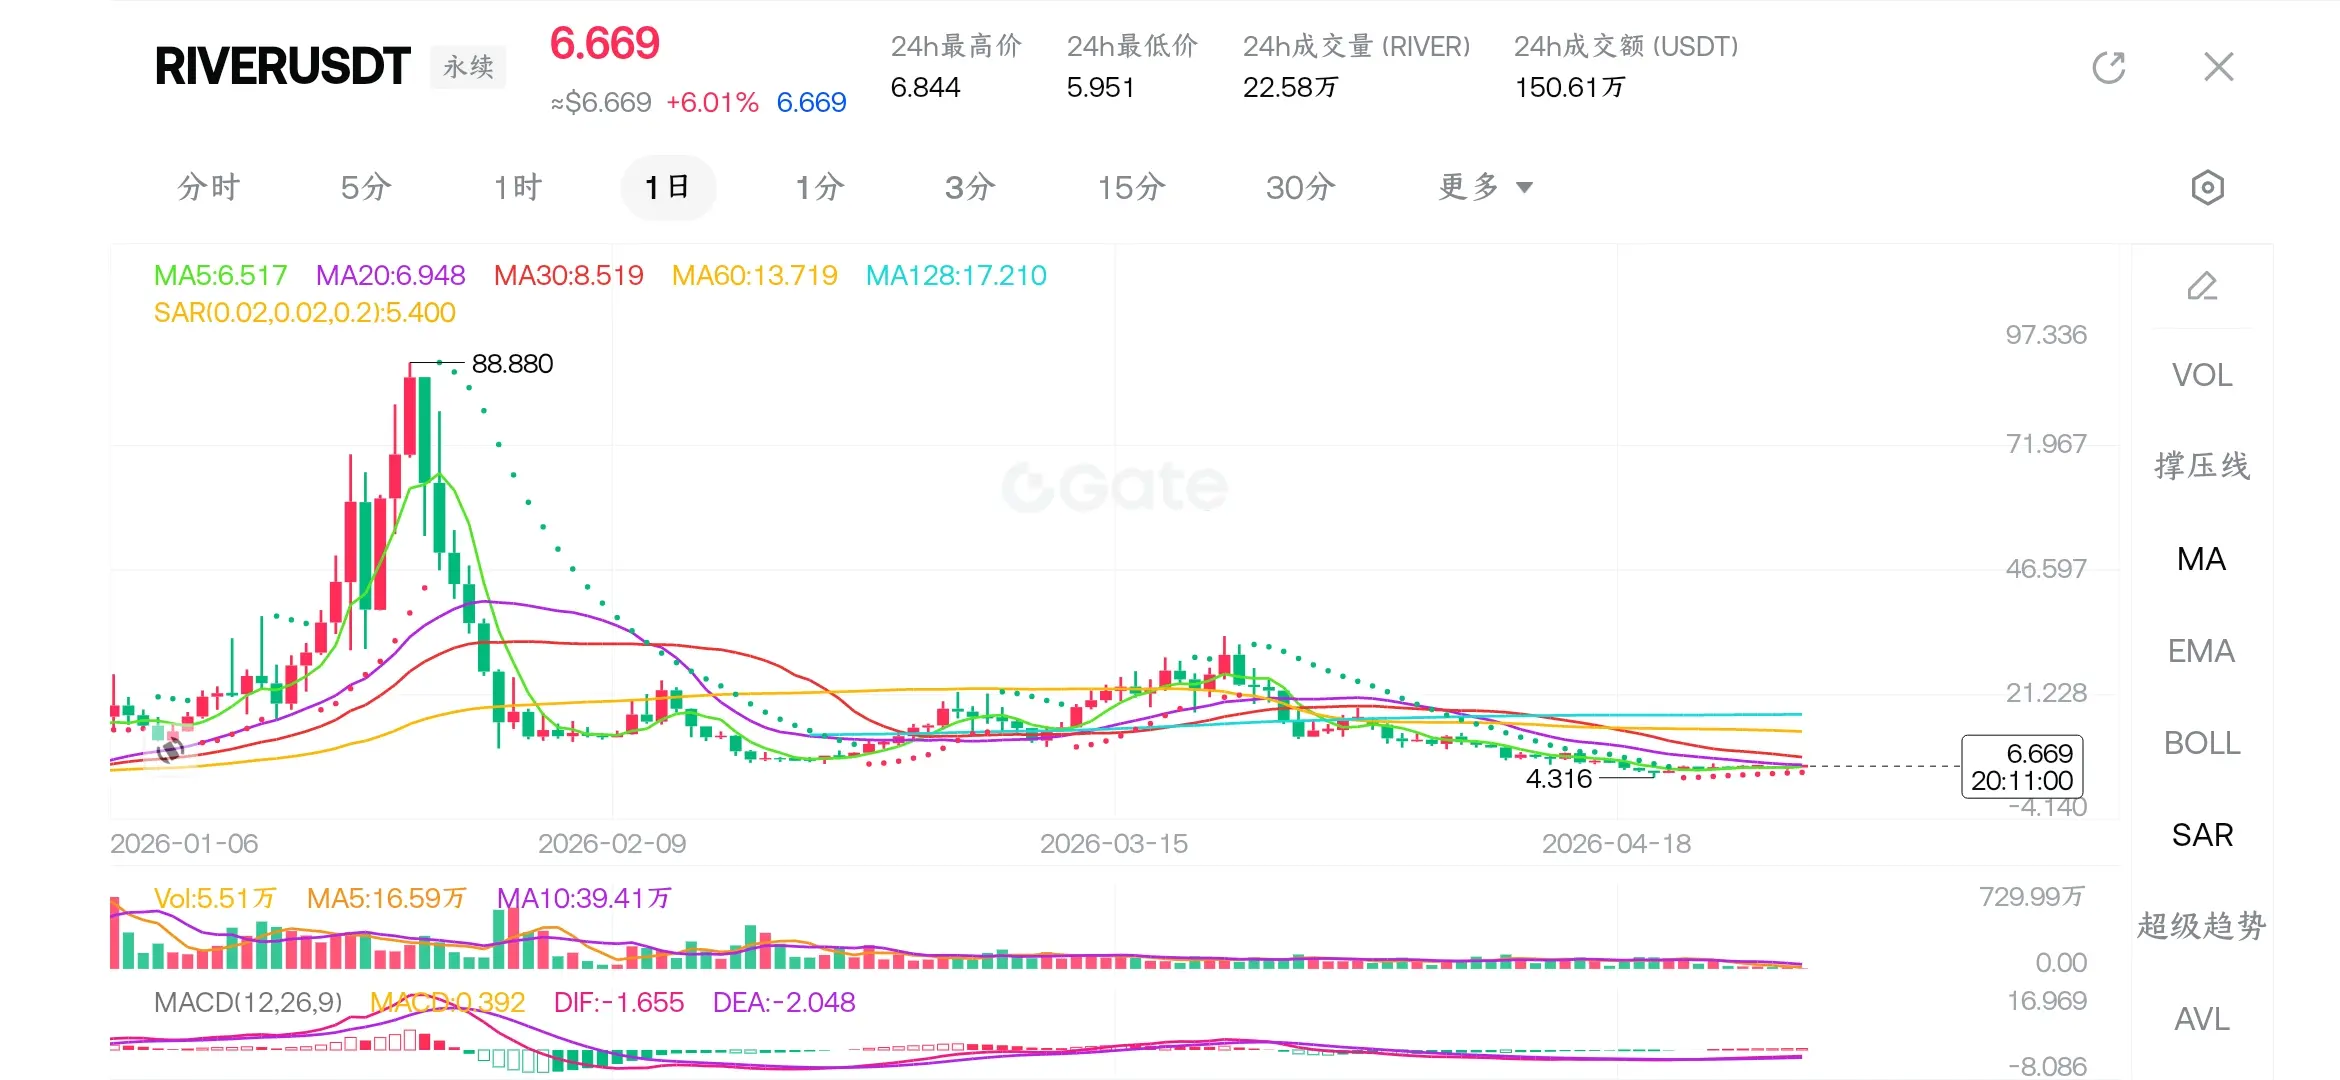Enable the EMA indicator
Viewport: 2340px width, 1080px height.
pyautogui.click(x=2201, y=651)
